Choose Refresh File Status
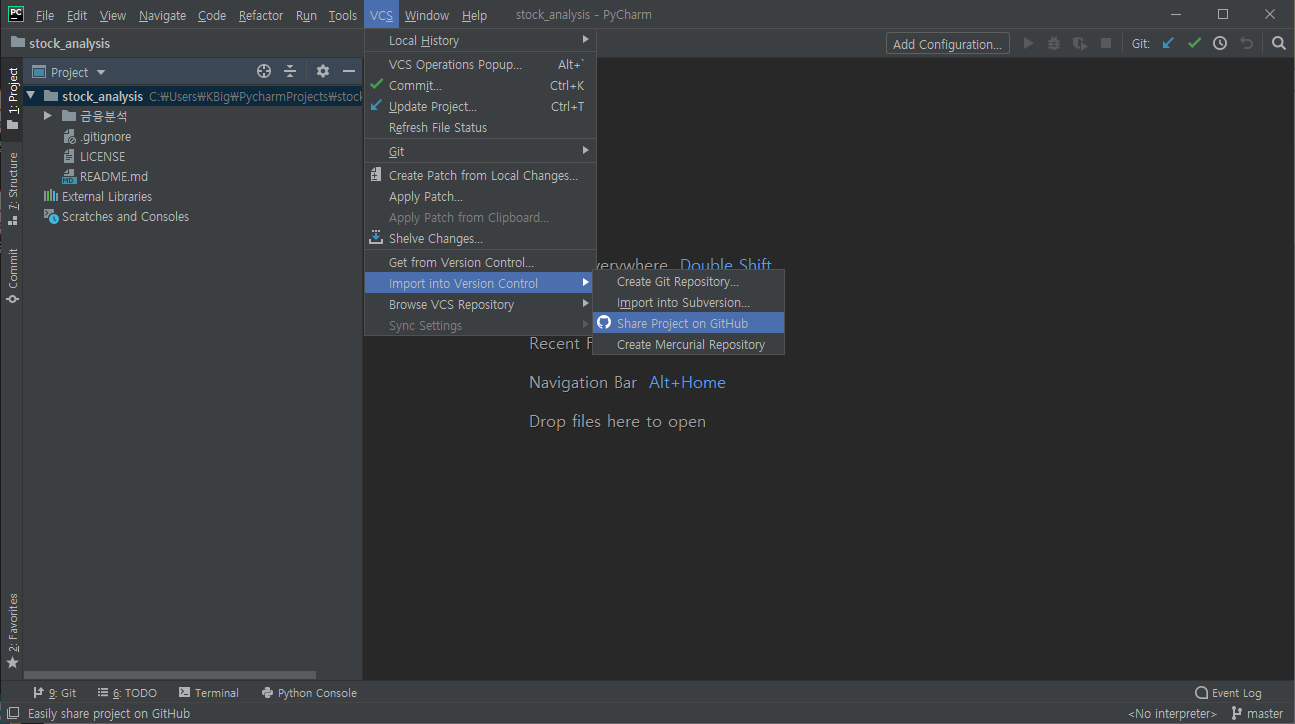The image size is (1295, 724). click(480, 127)
